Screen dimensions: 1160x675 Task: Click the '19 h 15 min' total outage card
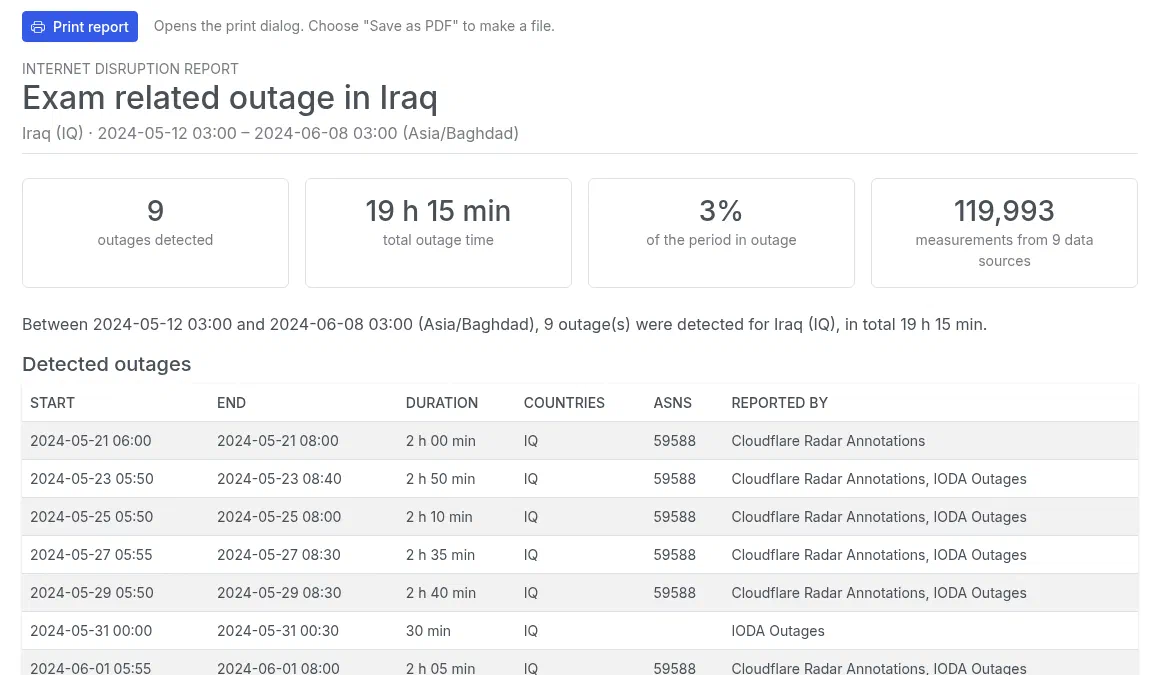pos(438,232)
